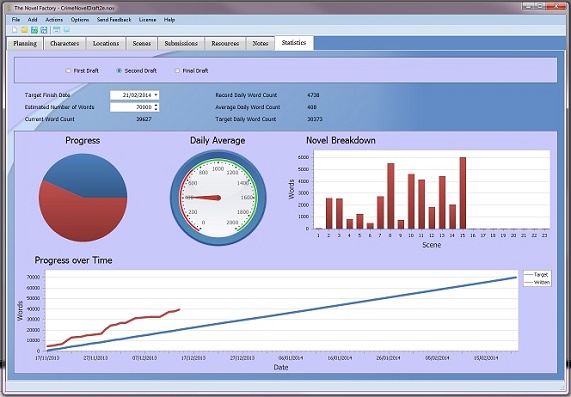Click Record Daily Word Count value 4738

pyautogui.click(x=313, y=95)
